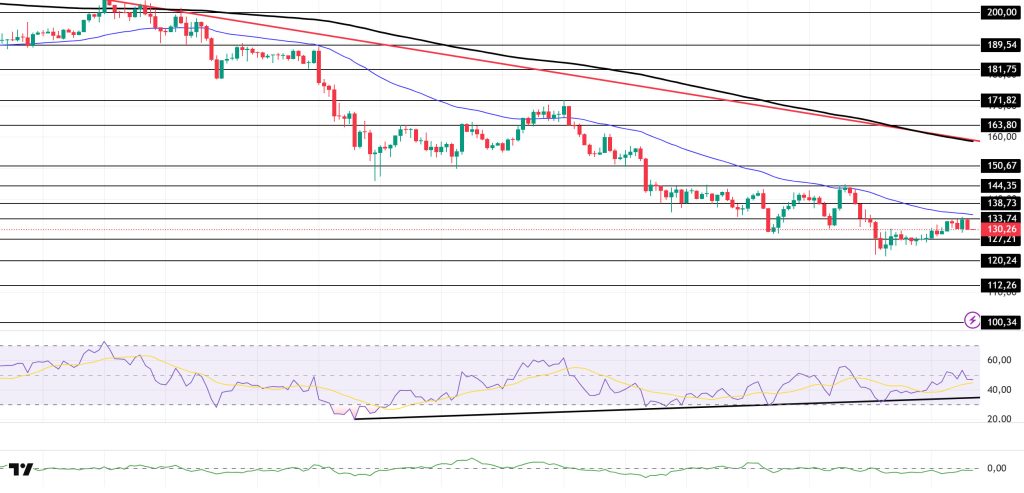Click the TradingView logo icon
The height and width of the screenshot is (493, 1024).
pos(21,468)
